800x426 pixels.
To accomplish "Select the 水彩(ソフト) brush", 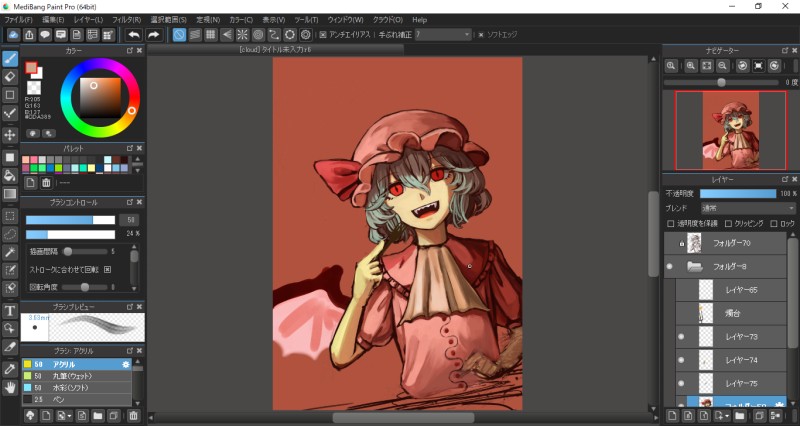I will 77,388.
